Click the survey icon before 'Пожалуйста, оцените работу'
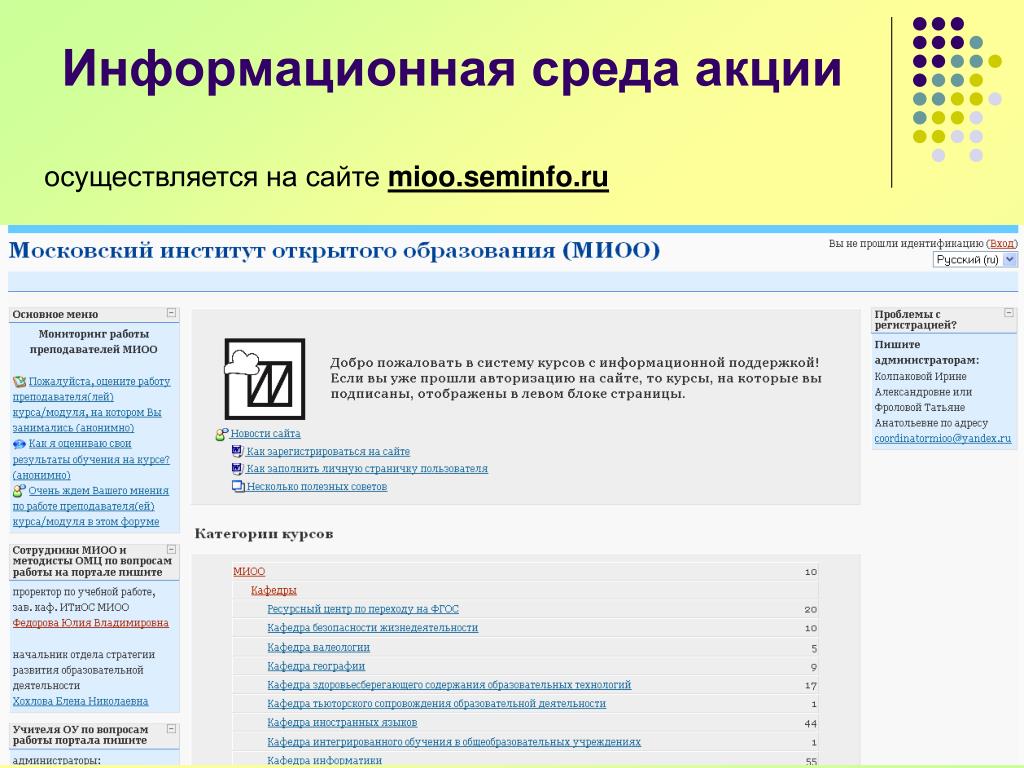Screen dimensions: 1024x768 coord(19,381)
